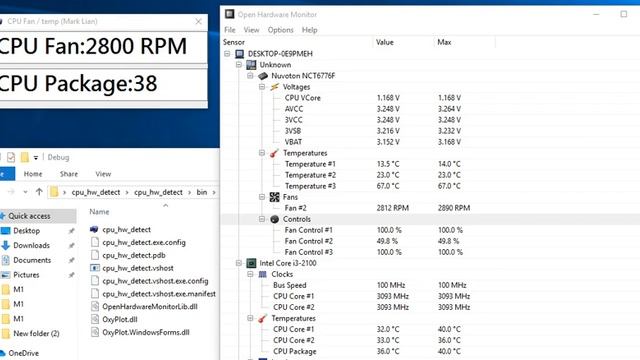Viewport: 640px width, 360px height.
Task: Click the cpu_hw_detect application icon
Action: 94,229
